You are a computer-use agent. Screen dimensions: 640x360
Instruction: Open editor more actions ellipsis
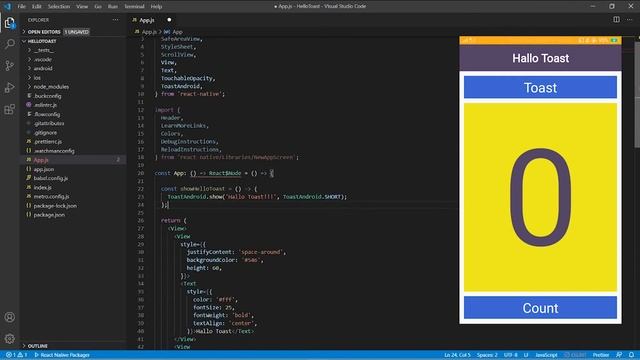tap(629, 20)
